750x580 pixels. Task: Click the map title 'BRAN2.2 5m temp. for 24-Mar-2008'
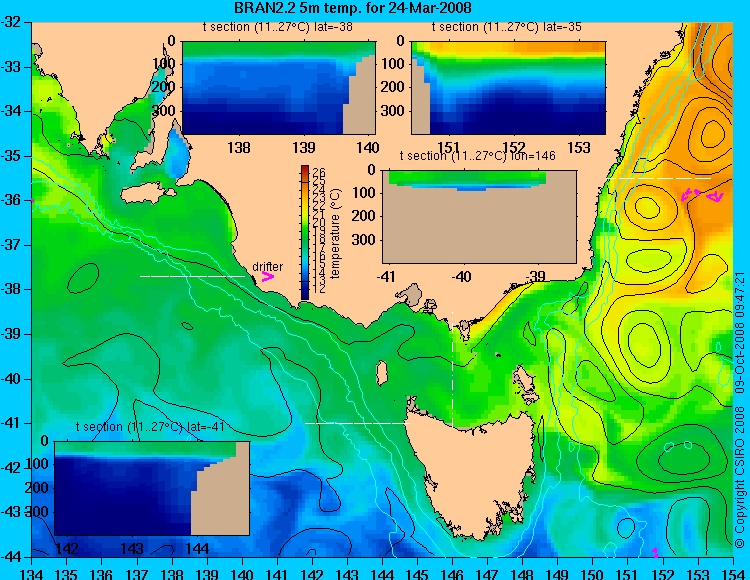(353, 8)
